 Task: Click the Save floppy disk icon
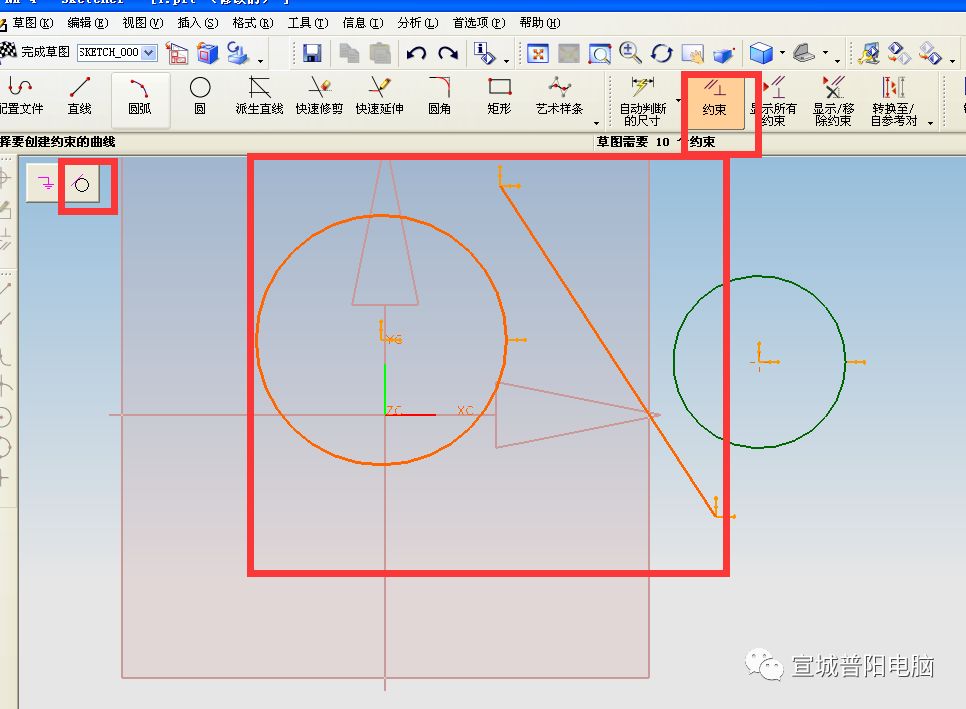[x=312, y=53]
